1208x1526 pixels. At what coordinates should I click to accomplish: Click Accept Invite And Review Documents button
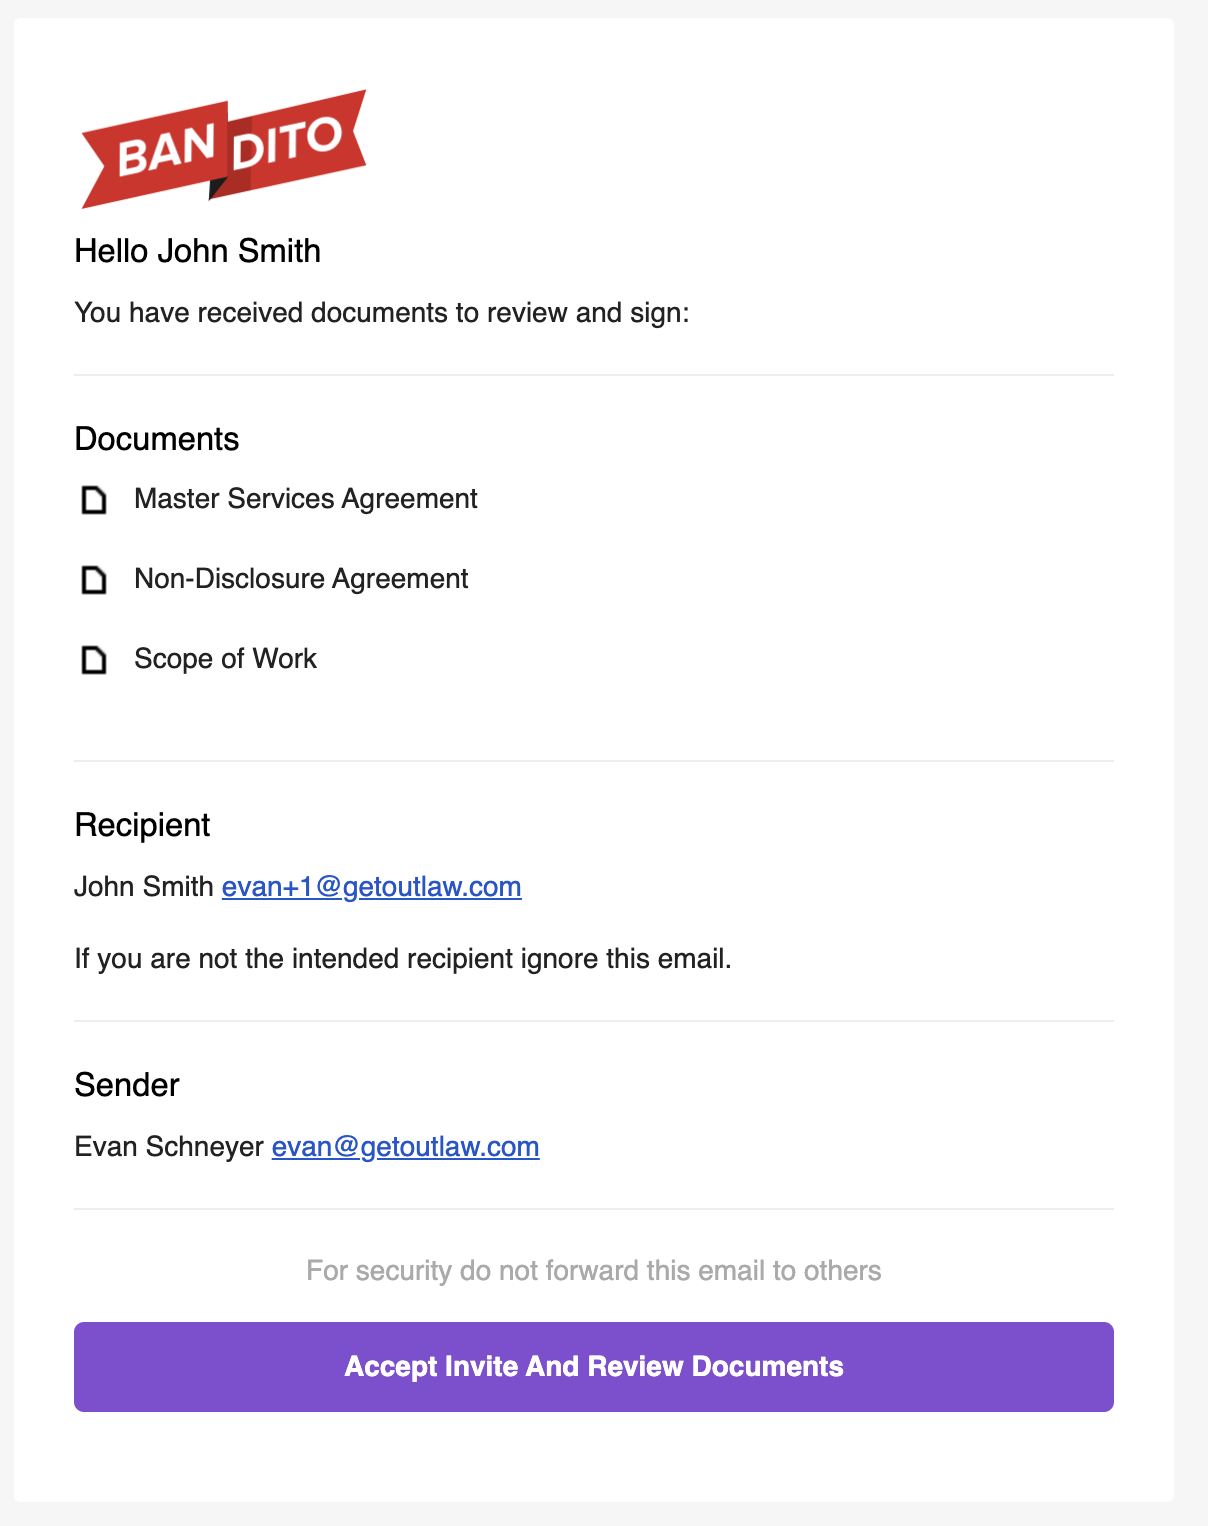click(x=594, y=1367)
